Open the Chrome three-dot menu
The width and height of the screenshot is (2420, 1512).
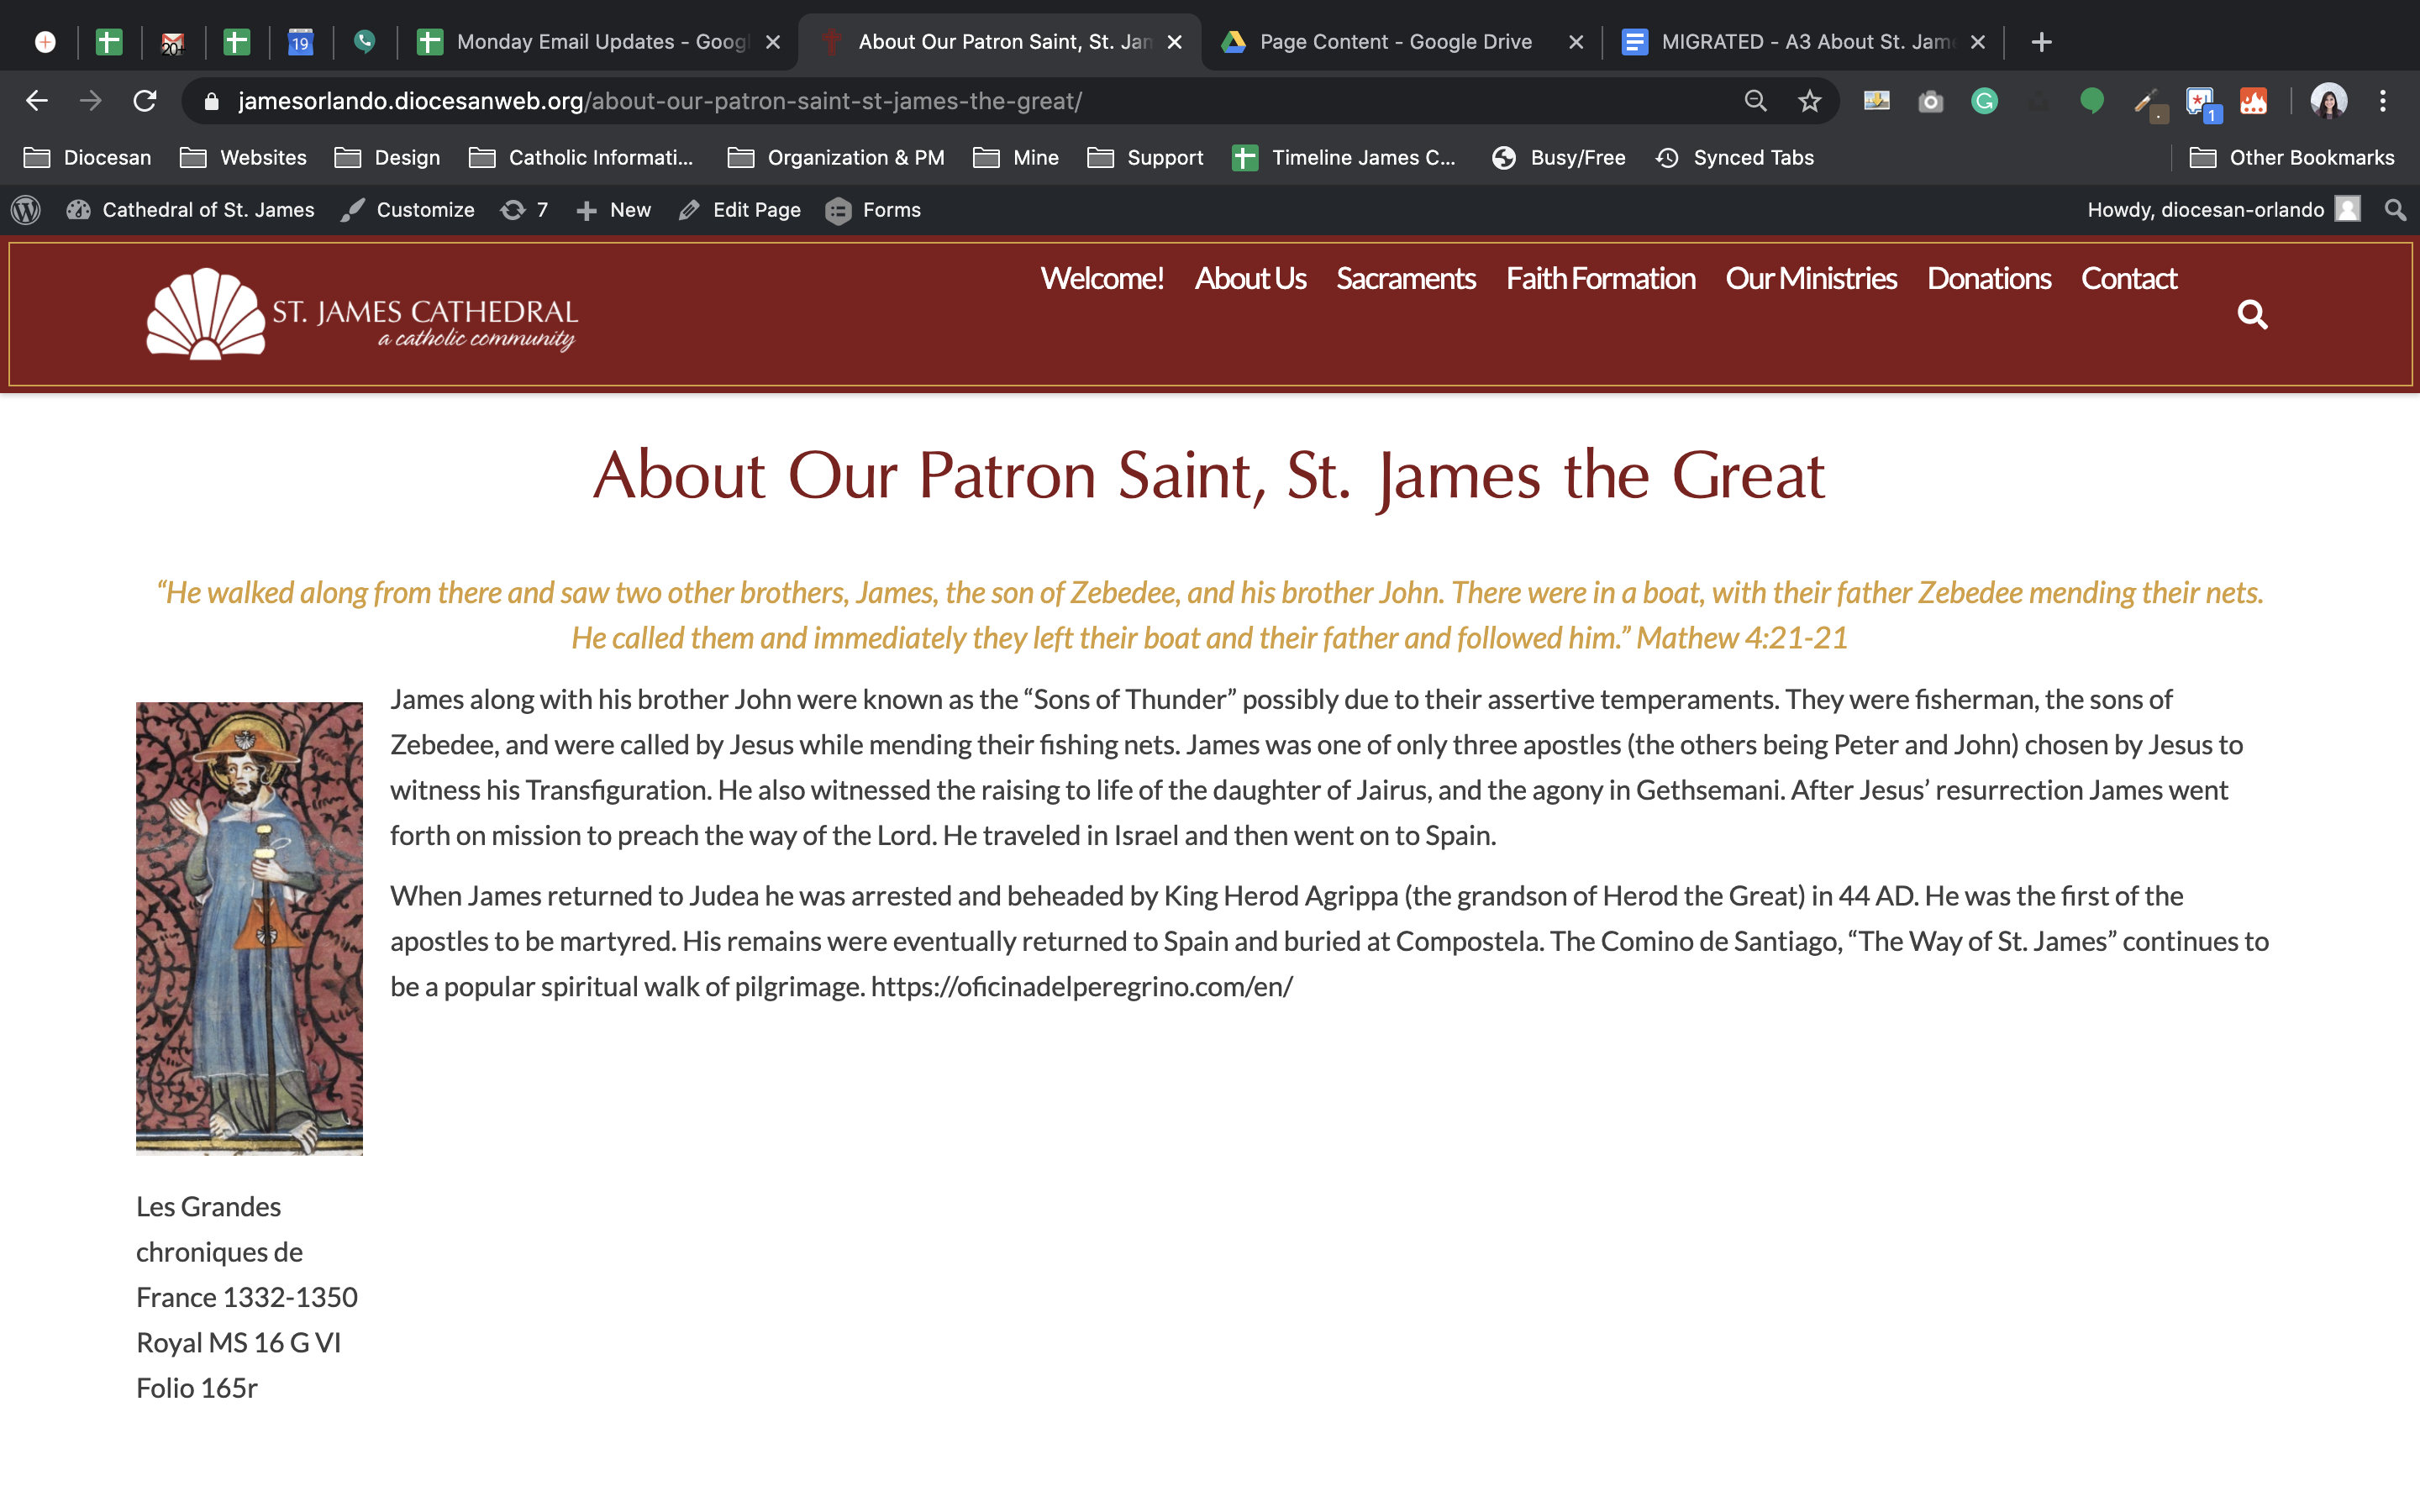[2383, 101]
